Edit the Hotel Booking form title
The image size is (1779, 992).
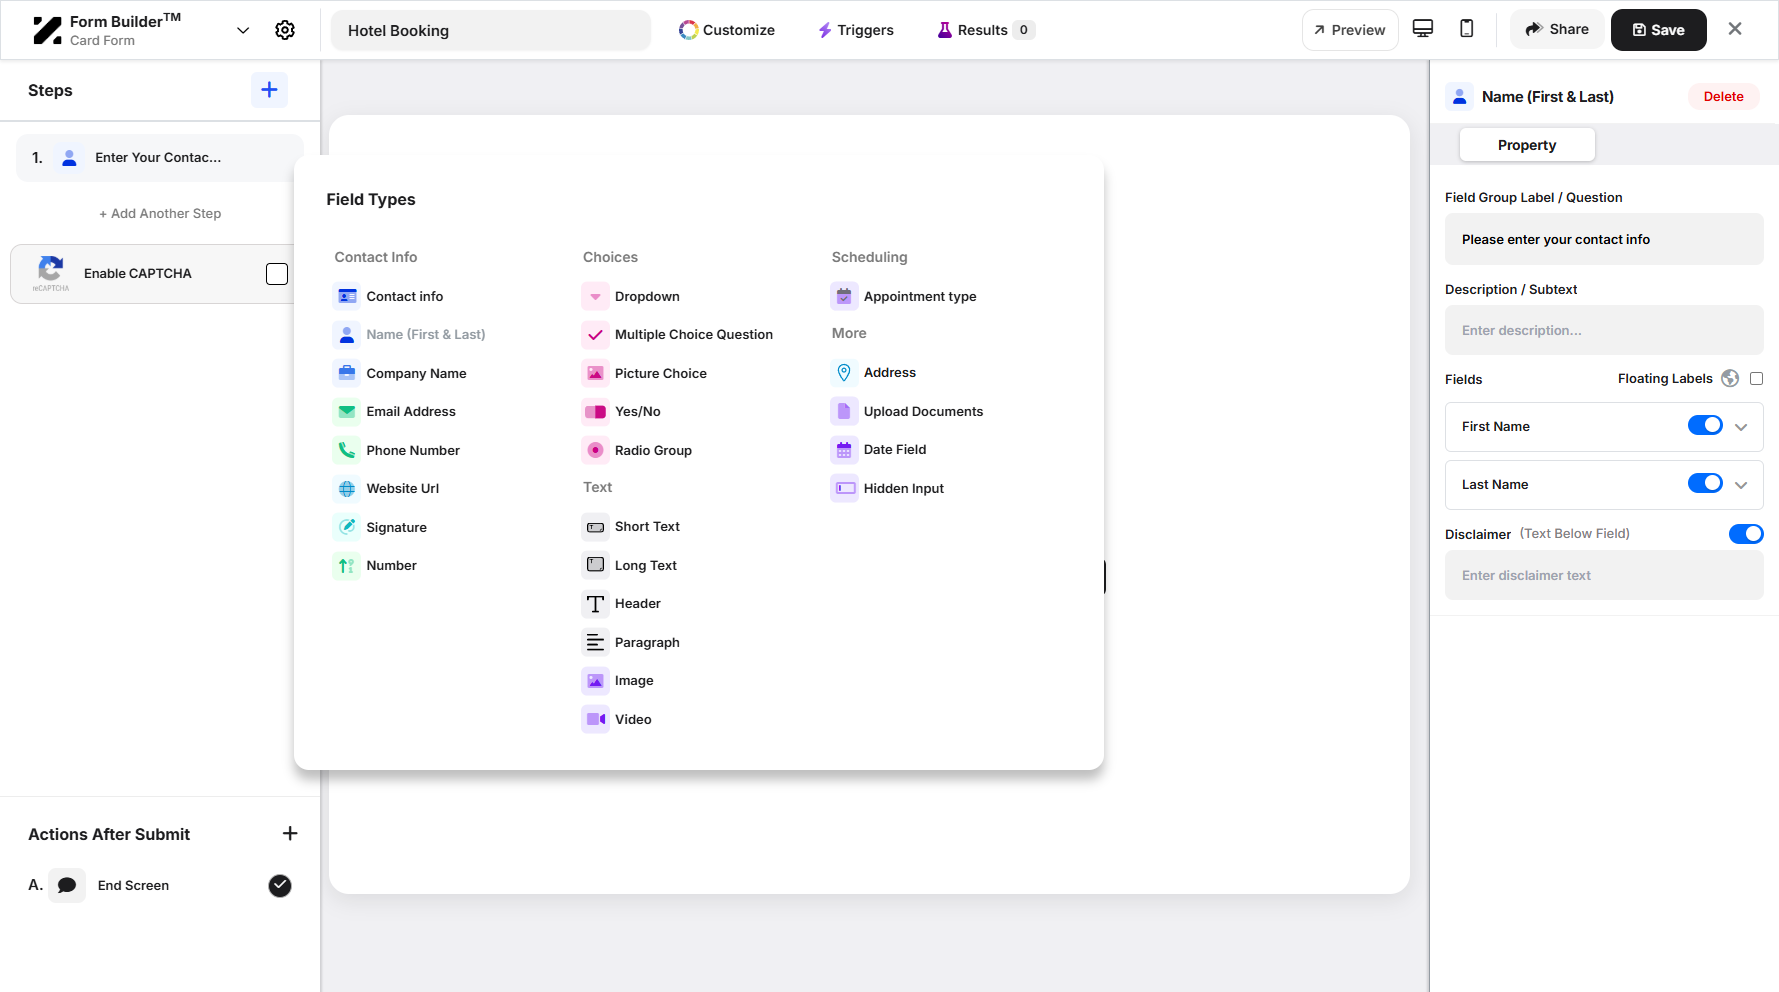pyautogui.click(x=490, y=31)
